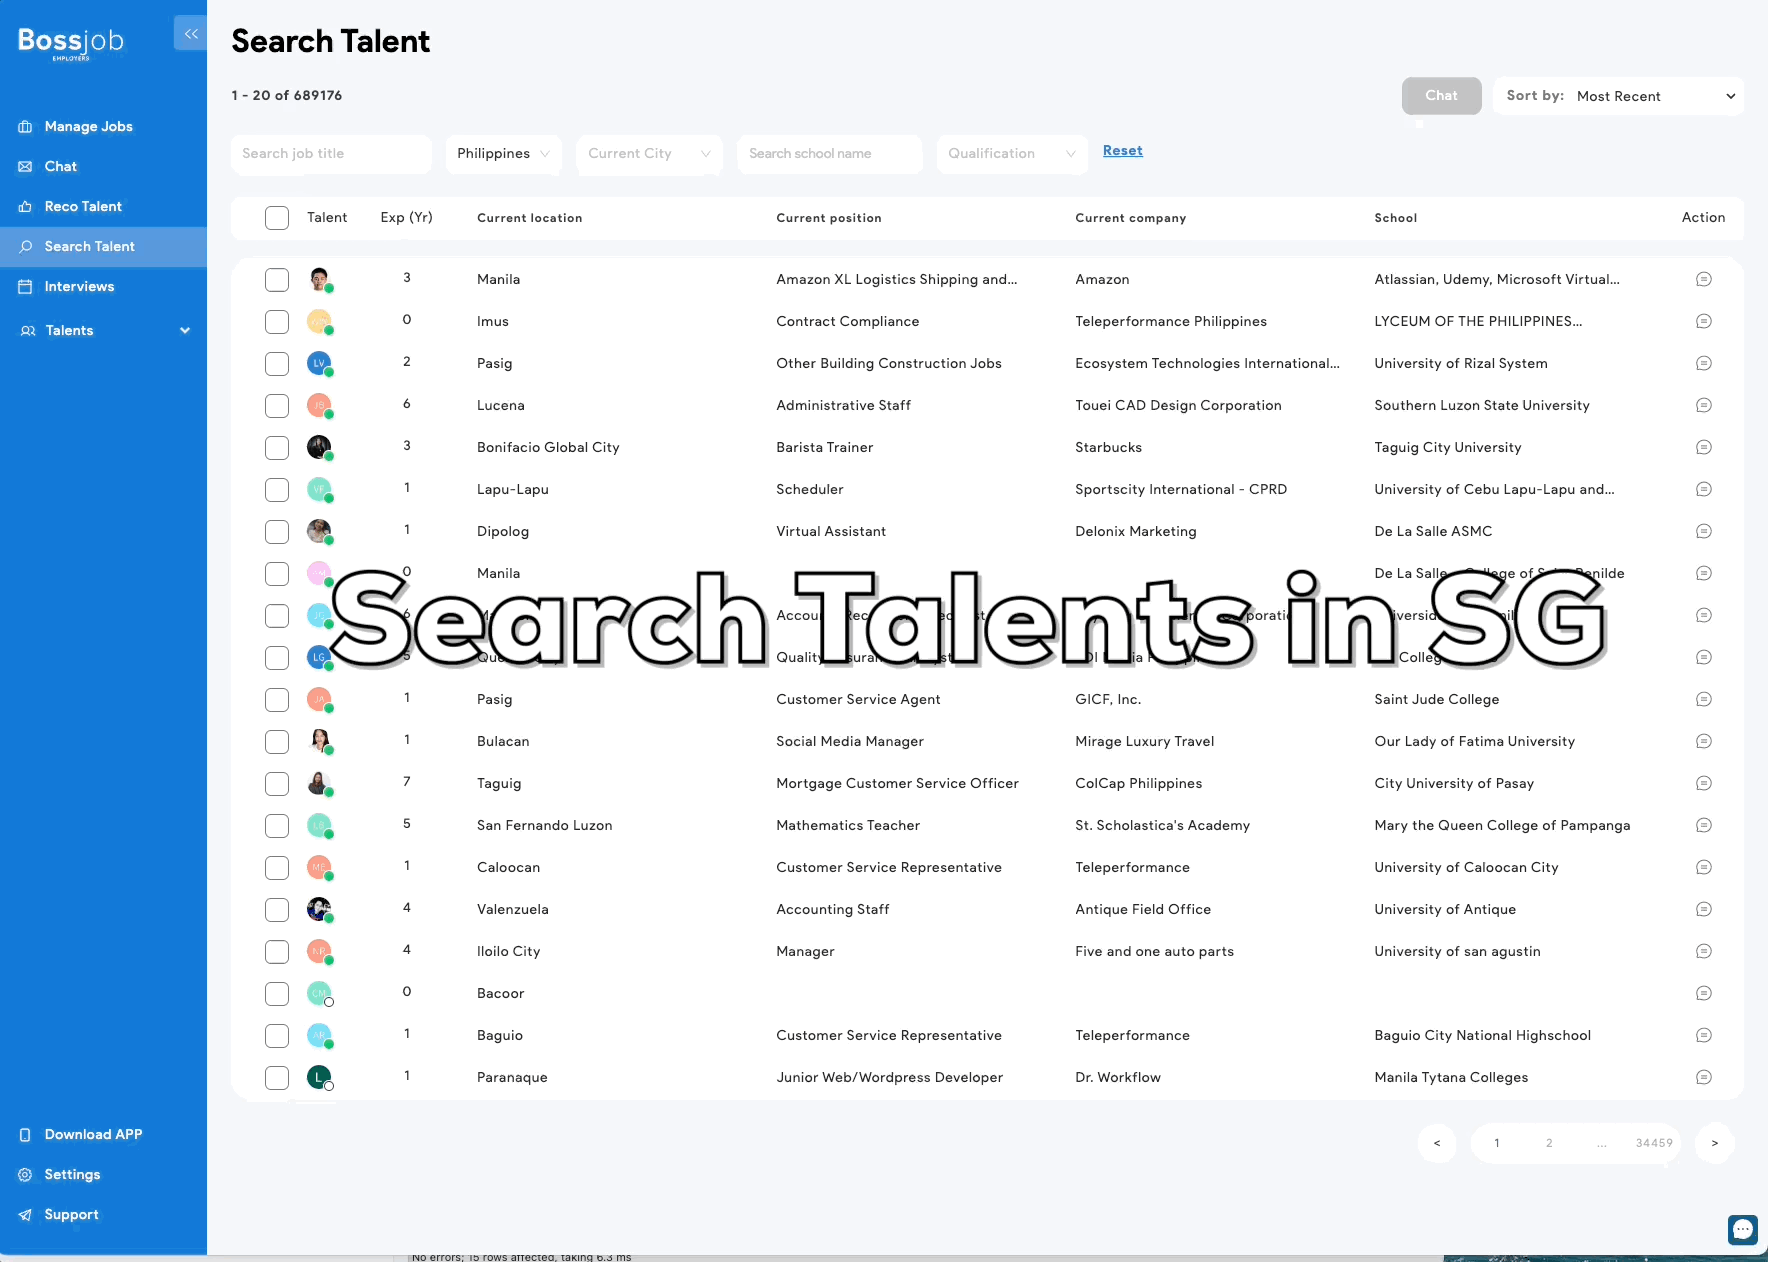Open chat icon for Lapu-Lapu Scheduler
The image size is (1768, 1262).
coord(1704,490)
